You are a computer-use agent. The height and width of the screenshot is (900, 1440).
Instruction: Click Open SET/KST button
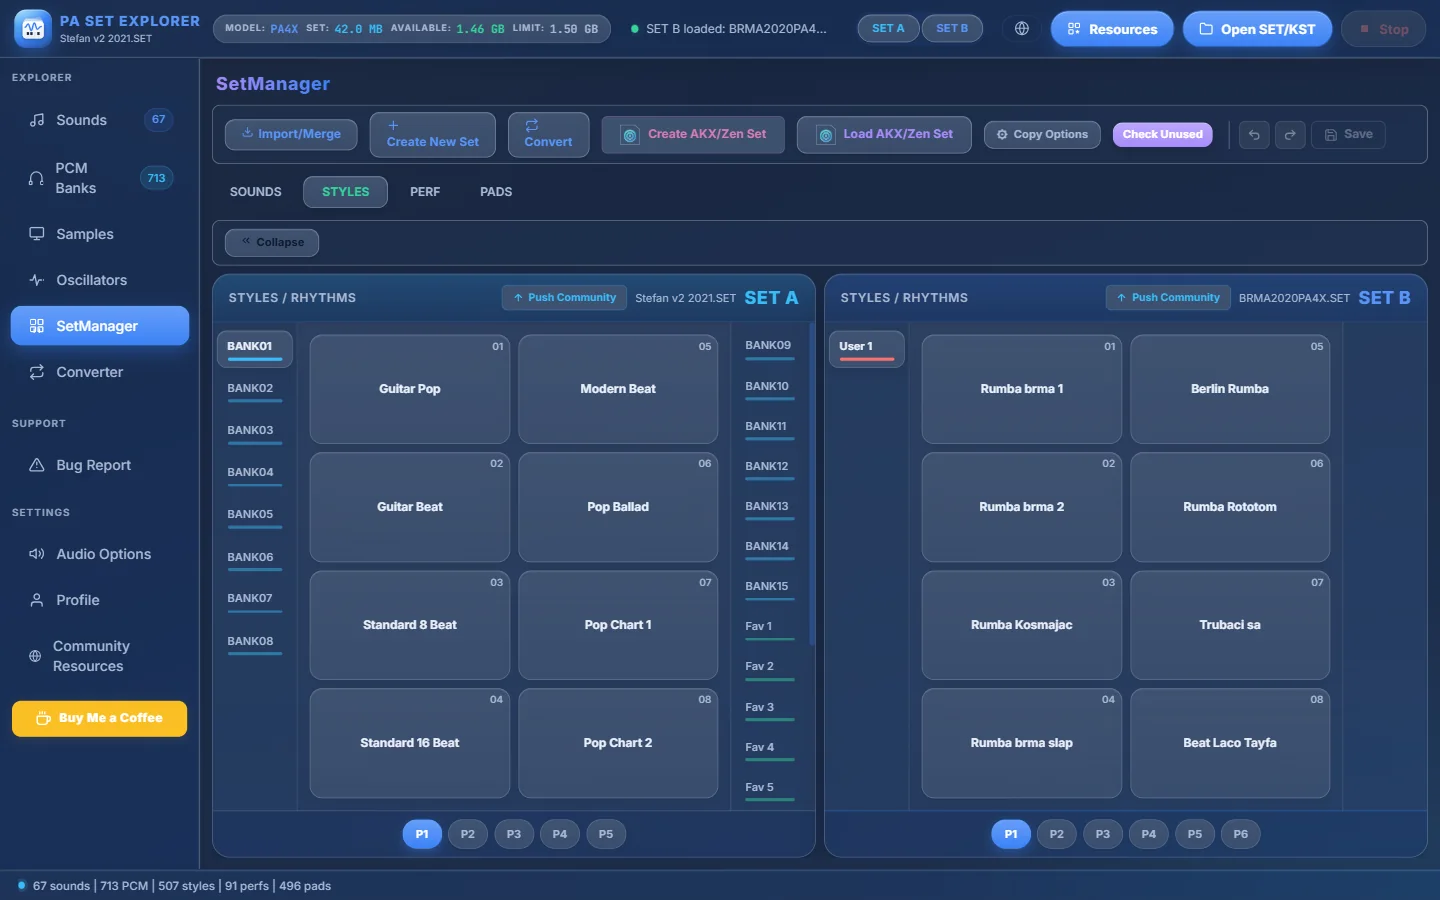tap(1257, 29)
